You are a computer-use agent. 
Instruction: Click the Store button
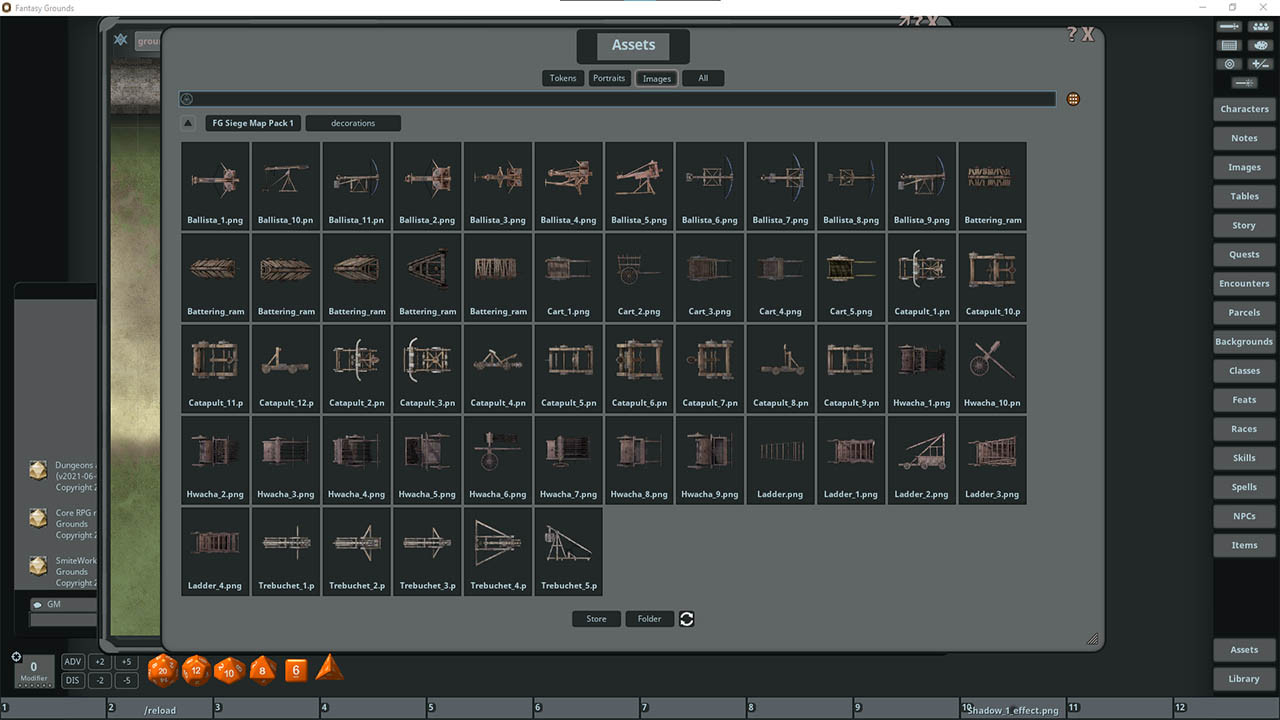point(596,618)
